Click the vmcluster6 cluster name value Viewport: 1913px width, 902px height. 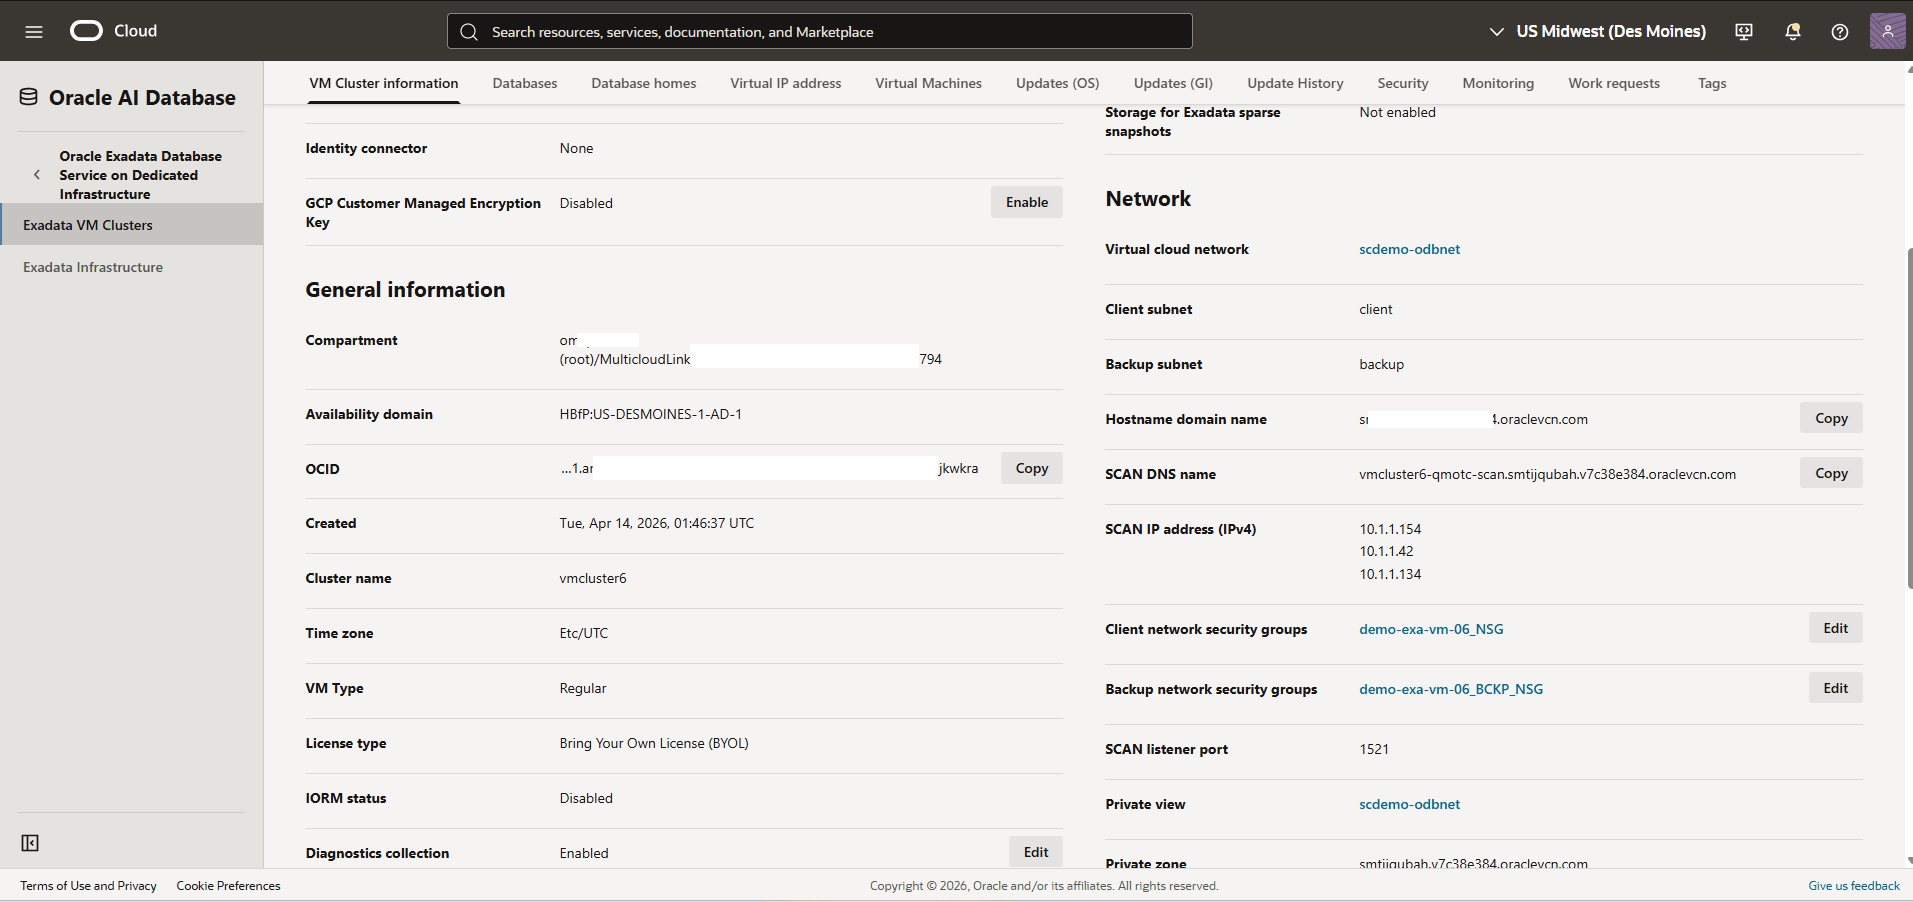click(x=593, y=578)
